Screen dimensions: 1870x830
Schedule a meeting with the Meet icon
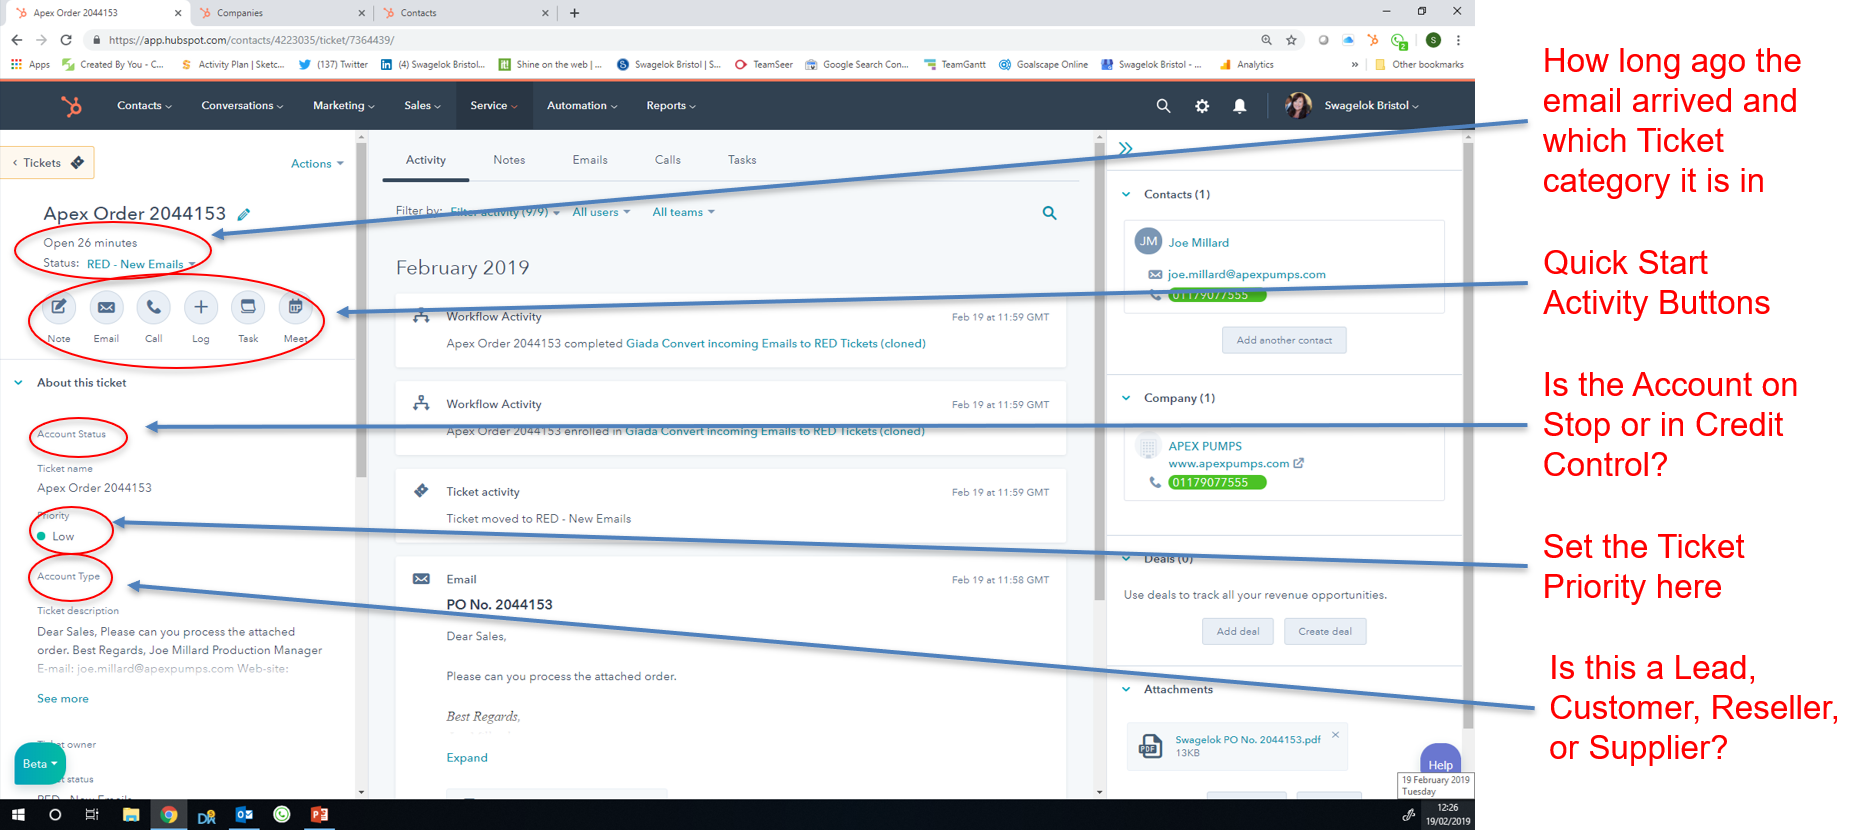point(295,308)
